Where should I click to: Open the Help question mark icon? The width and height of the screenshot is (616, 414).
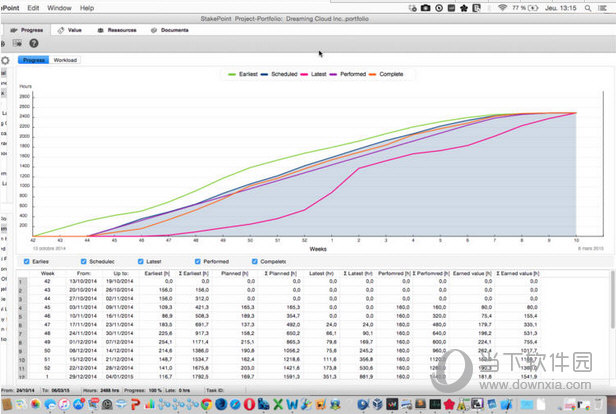[x=34, y=44]
